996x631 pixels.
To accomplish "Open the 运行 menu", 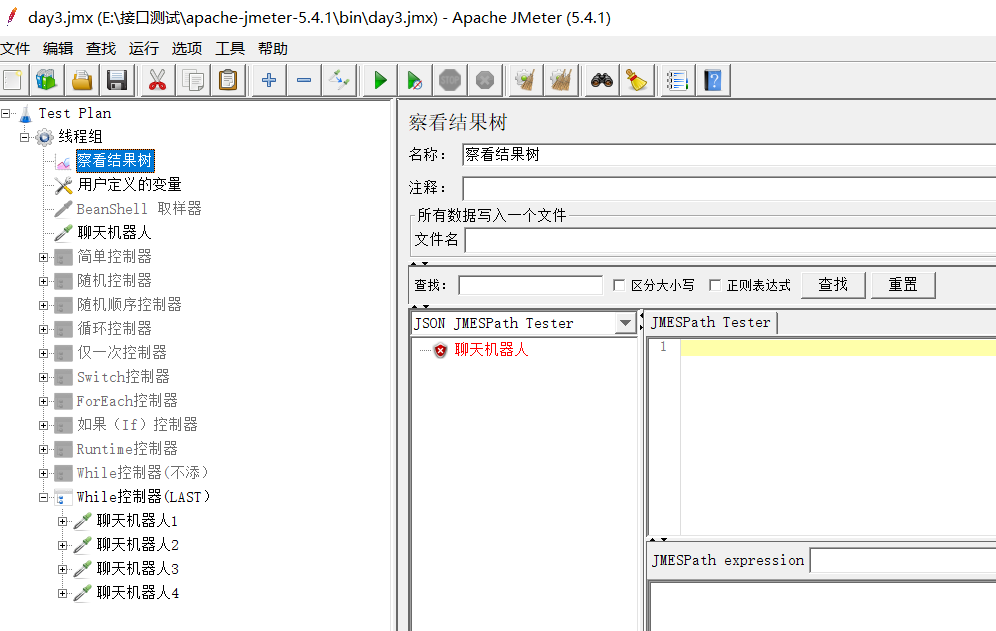I will click(144, 49).
